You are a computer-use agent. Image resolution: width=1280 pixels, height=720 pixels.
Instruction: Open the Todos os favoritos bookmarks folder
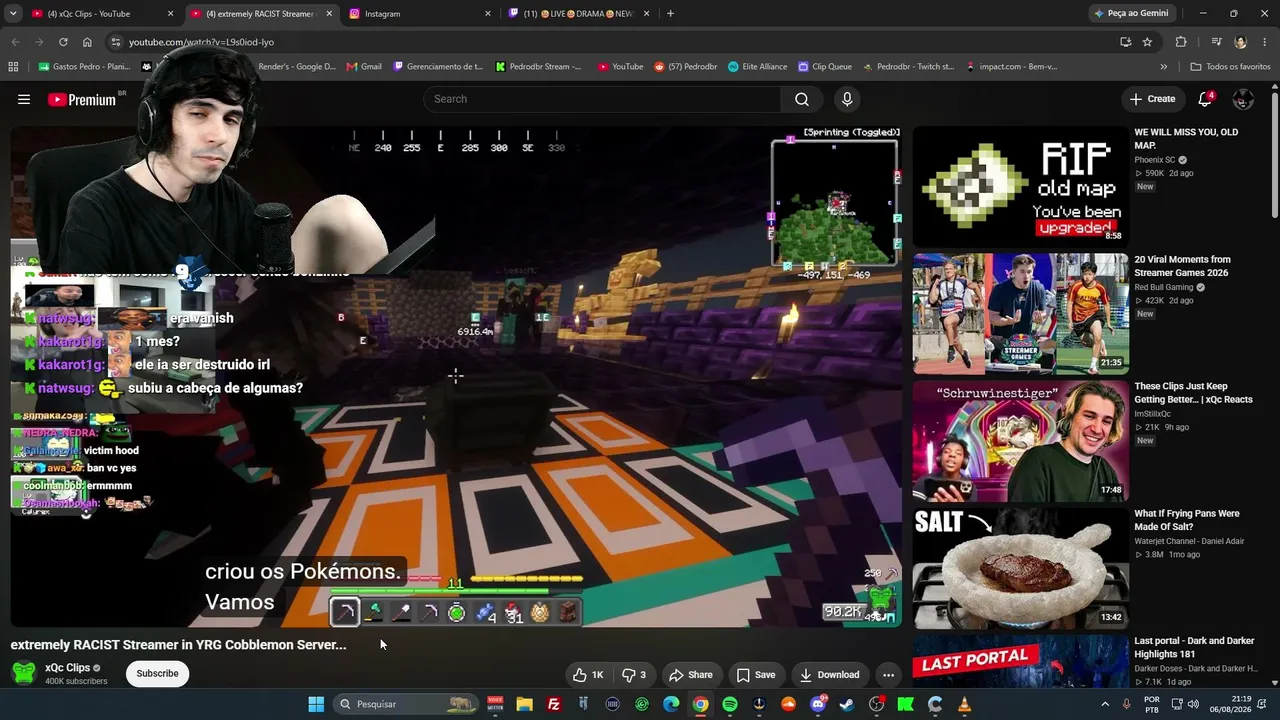[1230, 67]
